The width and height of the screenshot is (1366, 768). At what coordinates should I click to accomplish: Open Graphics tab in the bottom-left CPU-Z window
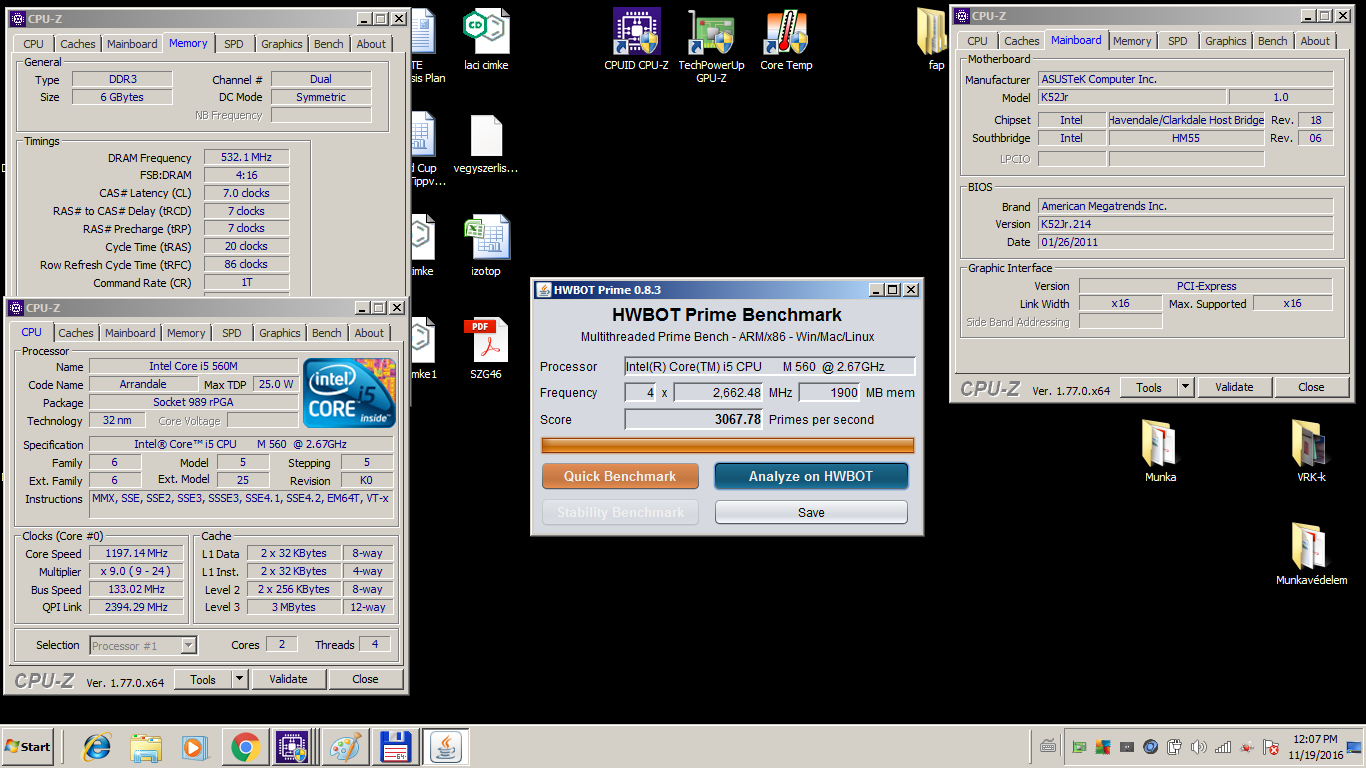(x=280, y=333)
